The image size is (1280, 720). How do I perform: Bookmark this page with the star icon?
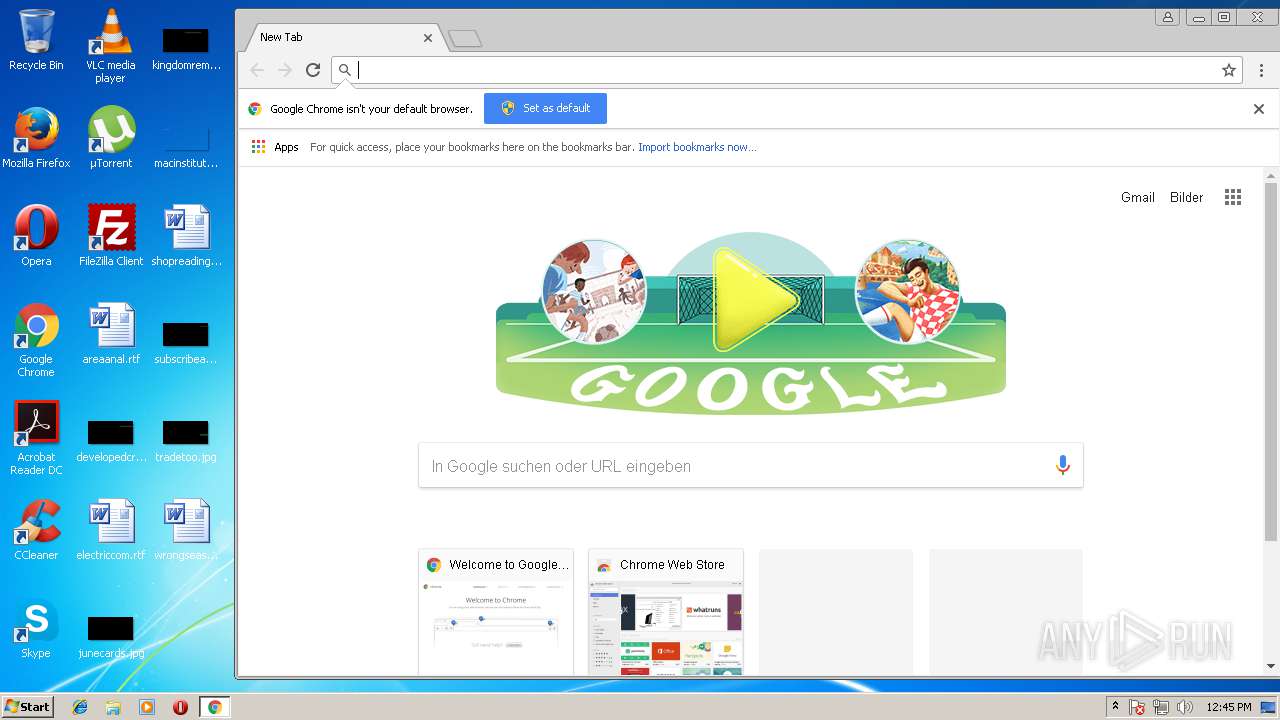1229,70
